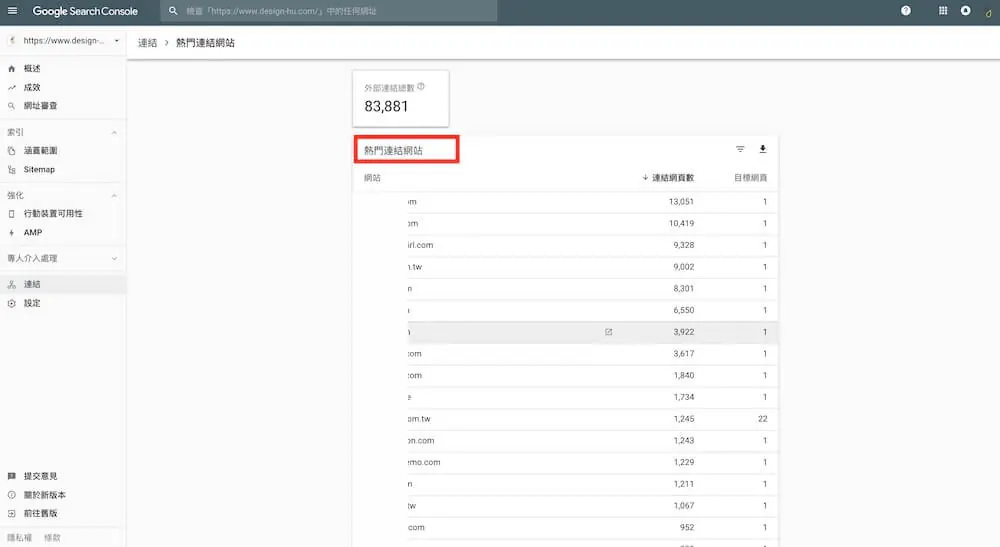Click 提交意見 feedback link

40,476
